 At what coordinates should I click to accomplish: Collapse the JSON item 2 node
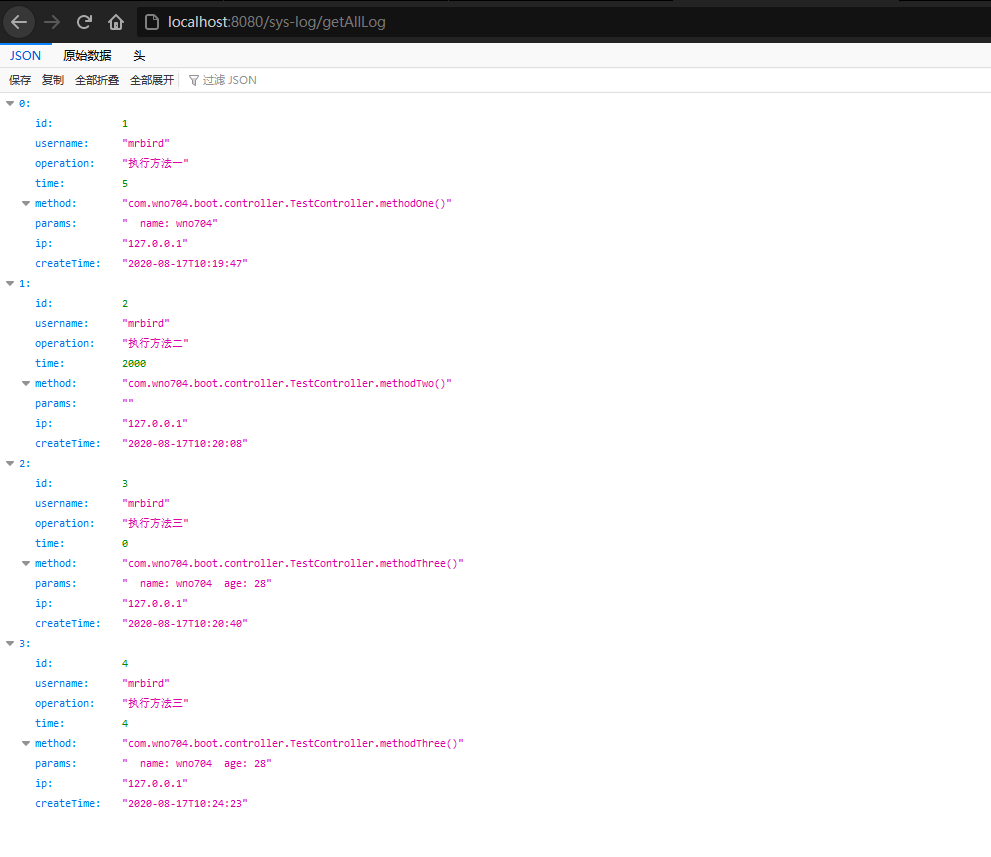coord(10,463)
